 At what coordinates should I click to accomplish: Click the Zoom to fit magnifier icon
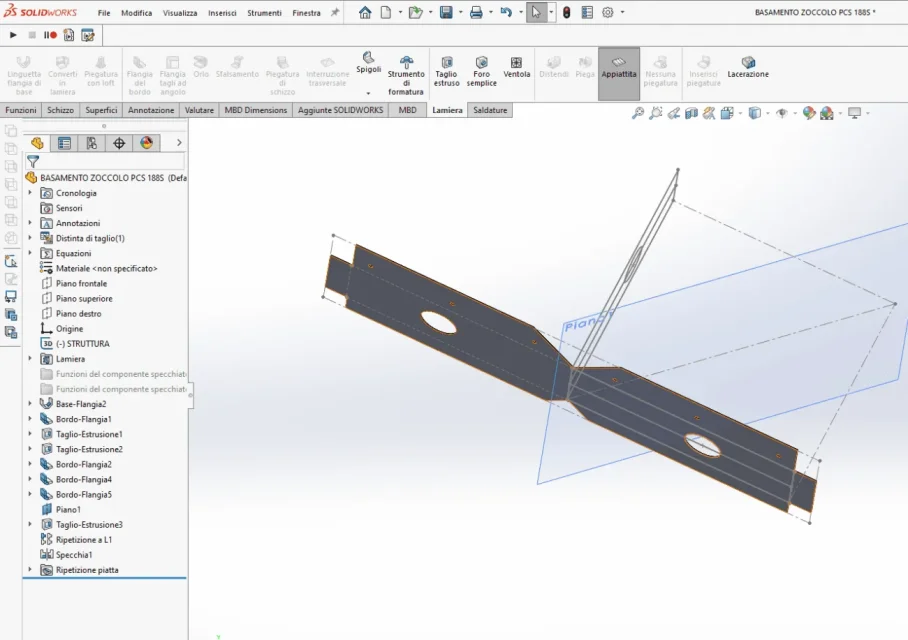pyautogui.click(x=638, y=113)
